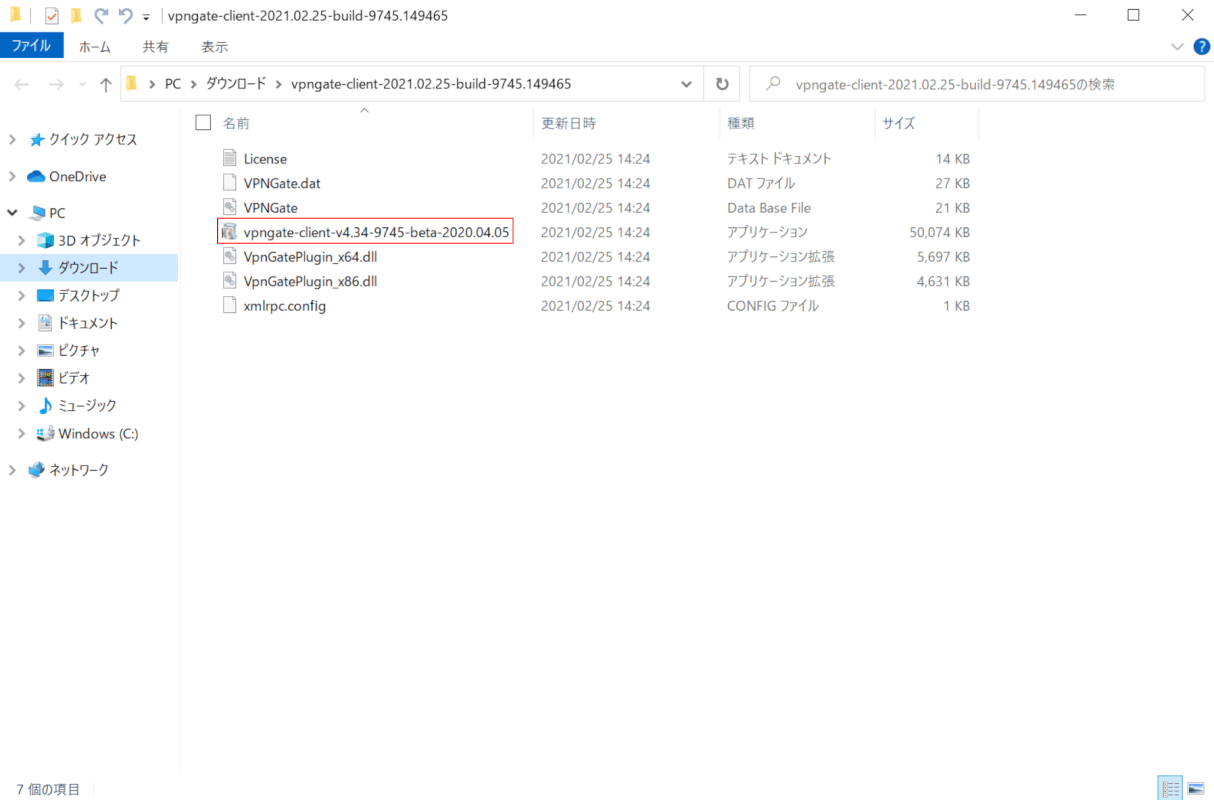Viewport: 1214px width, 800px height.
Task: Expand the Quick Access tree node
Action: pos(12,140)
